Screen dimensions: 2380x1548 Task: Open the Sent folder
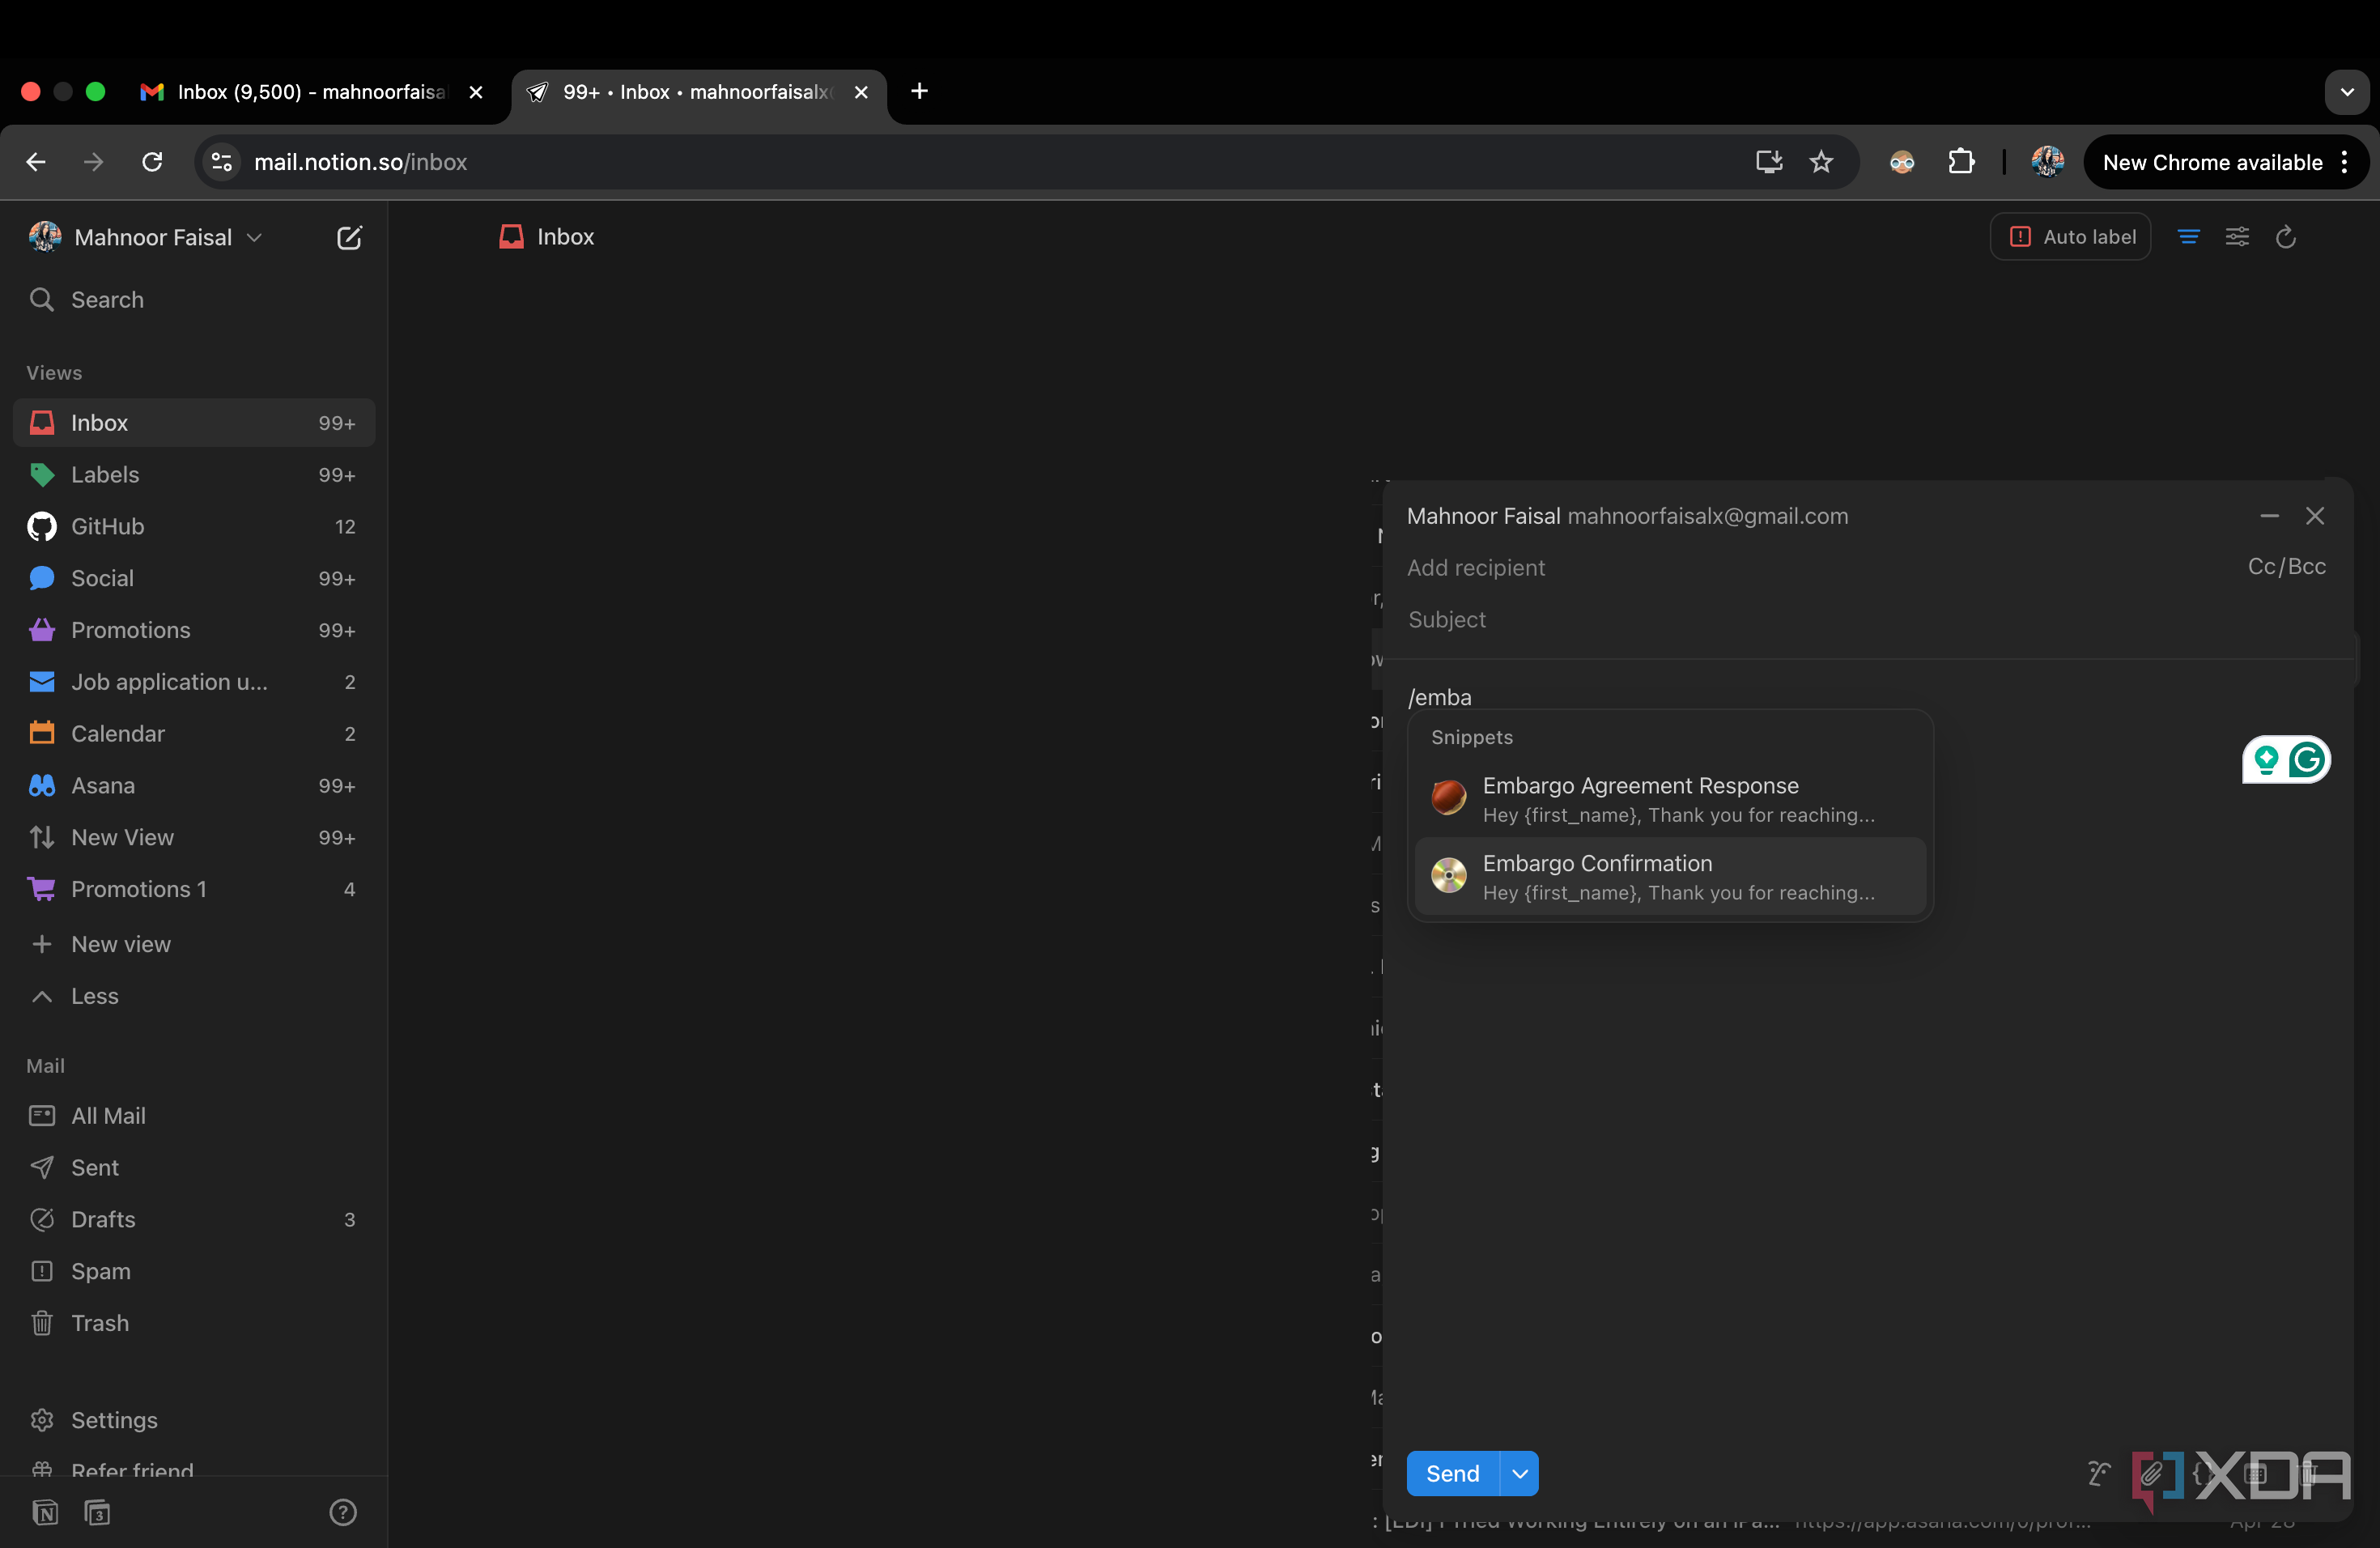point(193,1168)
